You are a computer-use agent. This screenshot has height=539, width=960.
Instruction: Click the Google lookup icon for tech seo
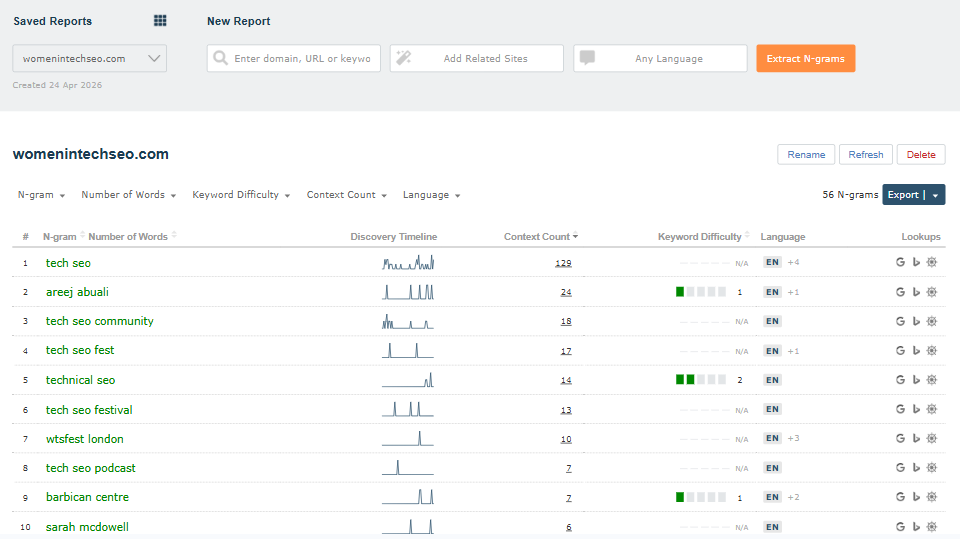click(900, 262)
